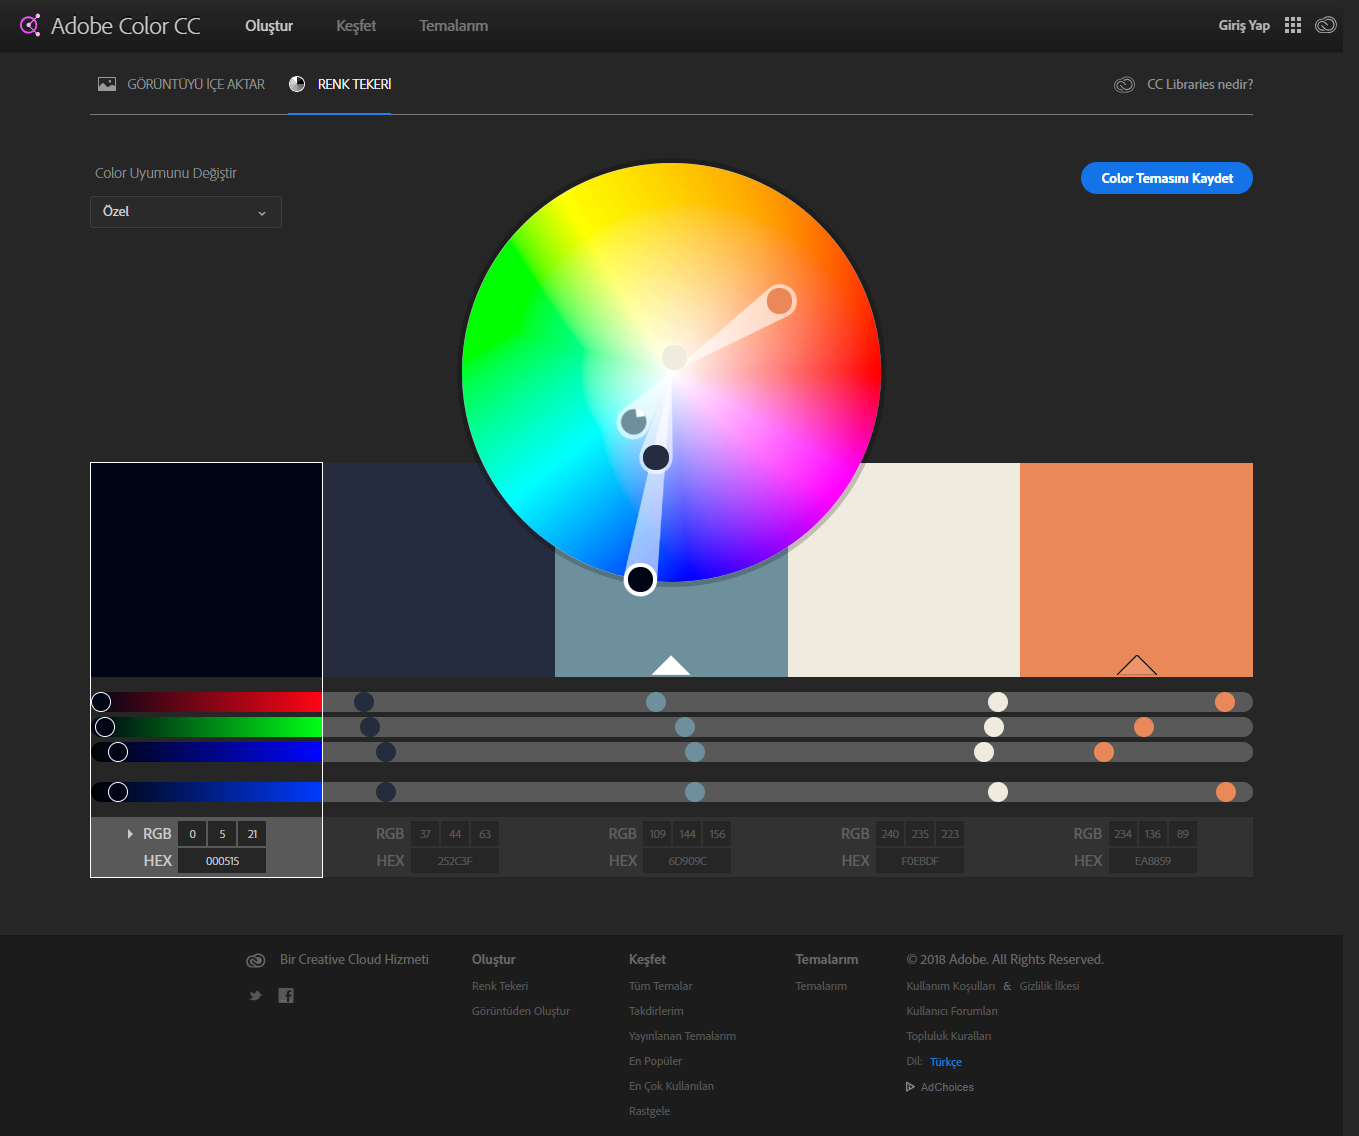Click the dark navy handle on wheel
The image size is (1359, 1136).
[x=656, y=458]
